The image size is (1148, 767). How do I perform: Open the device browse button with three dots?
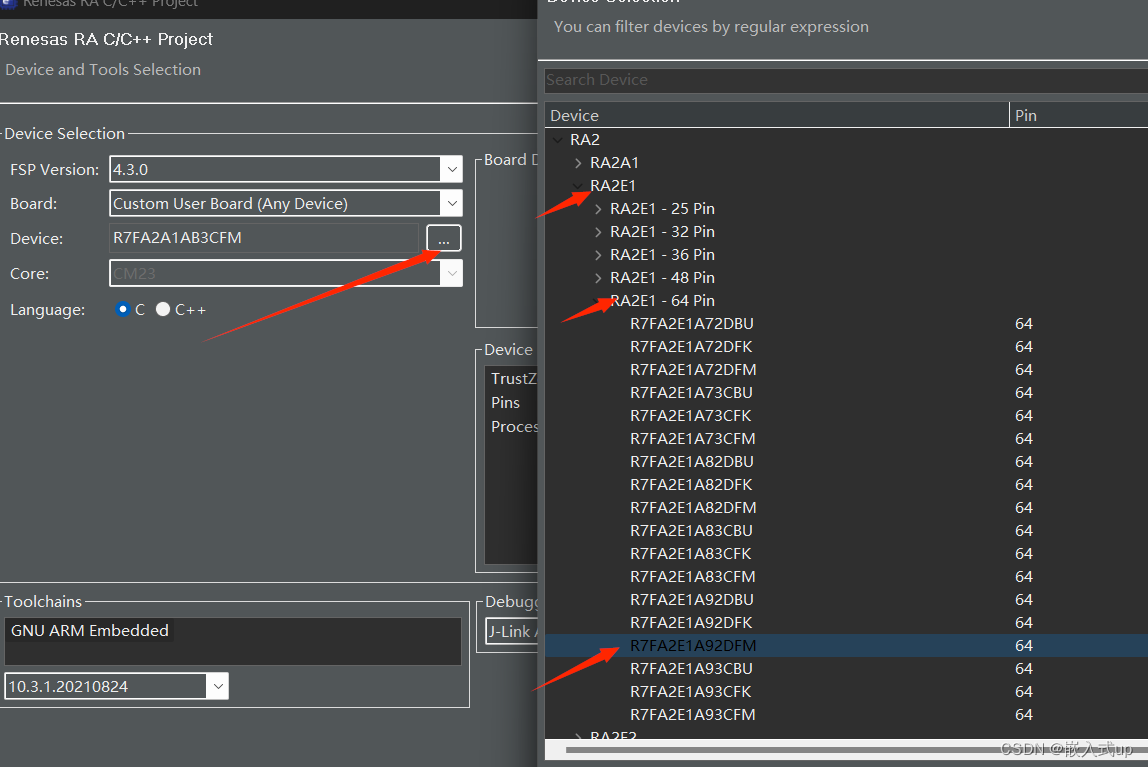click(444, 239)
